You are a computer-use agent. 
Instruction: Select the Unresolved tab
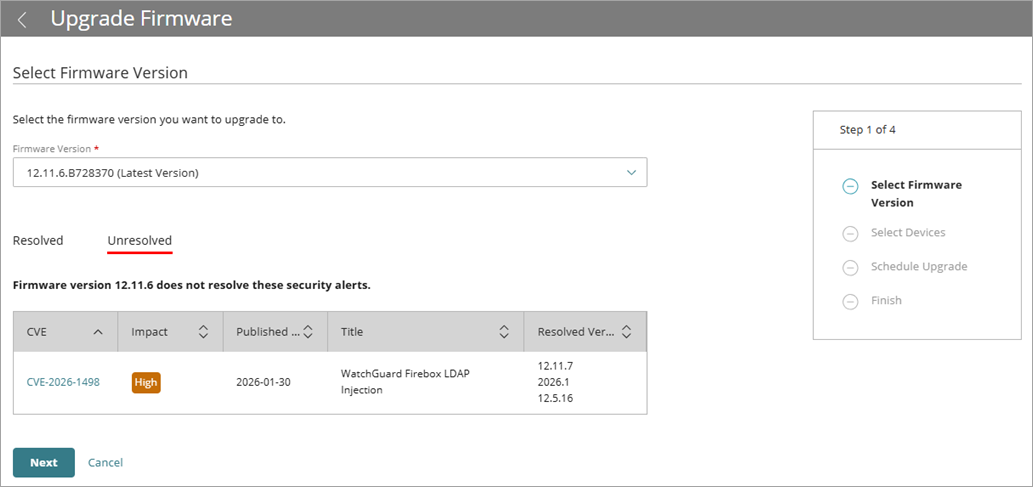click(x=140, y=241)
